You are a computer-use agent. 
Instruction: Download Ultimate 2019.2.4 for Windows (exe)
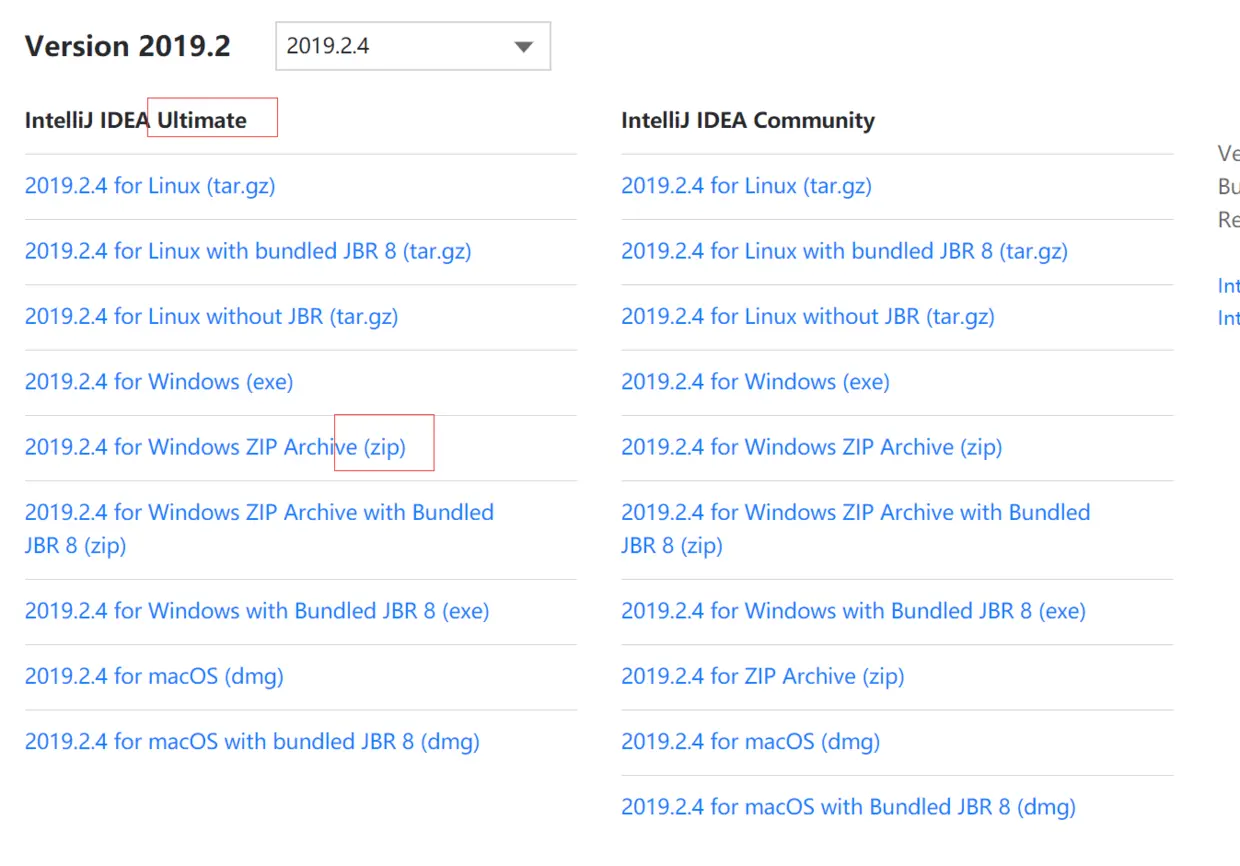(x=159, y=382)
